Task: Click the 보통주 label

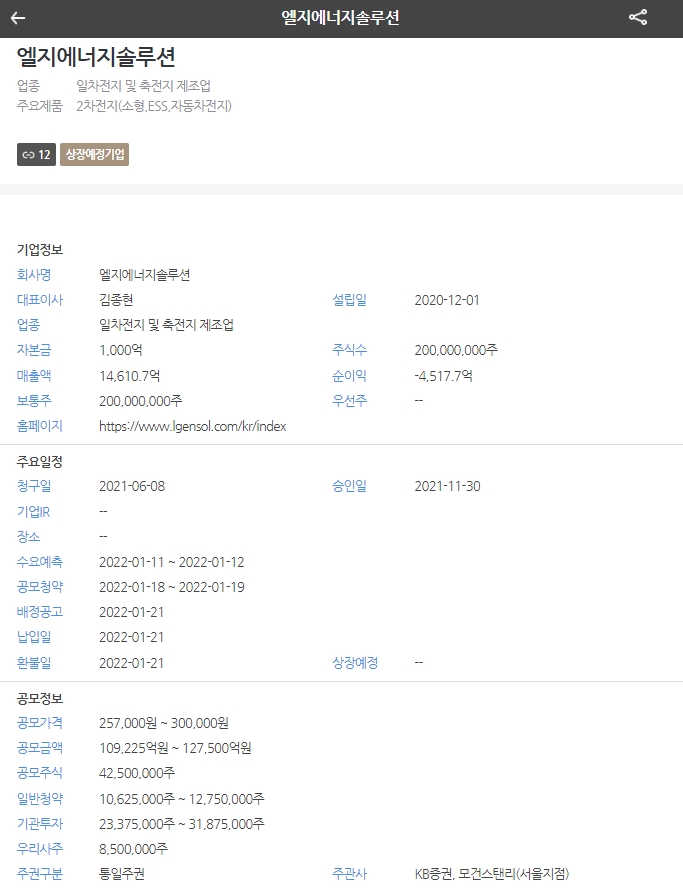Action: click(x=34, y=401)
